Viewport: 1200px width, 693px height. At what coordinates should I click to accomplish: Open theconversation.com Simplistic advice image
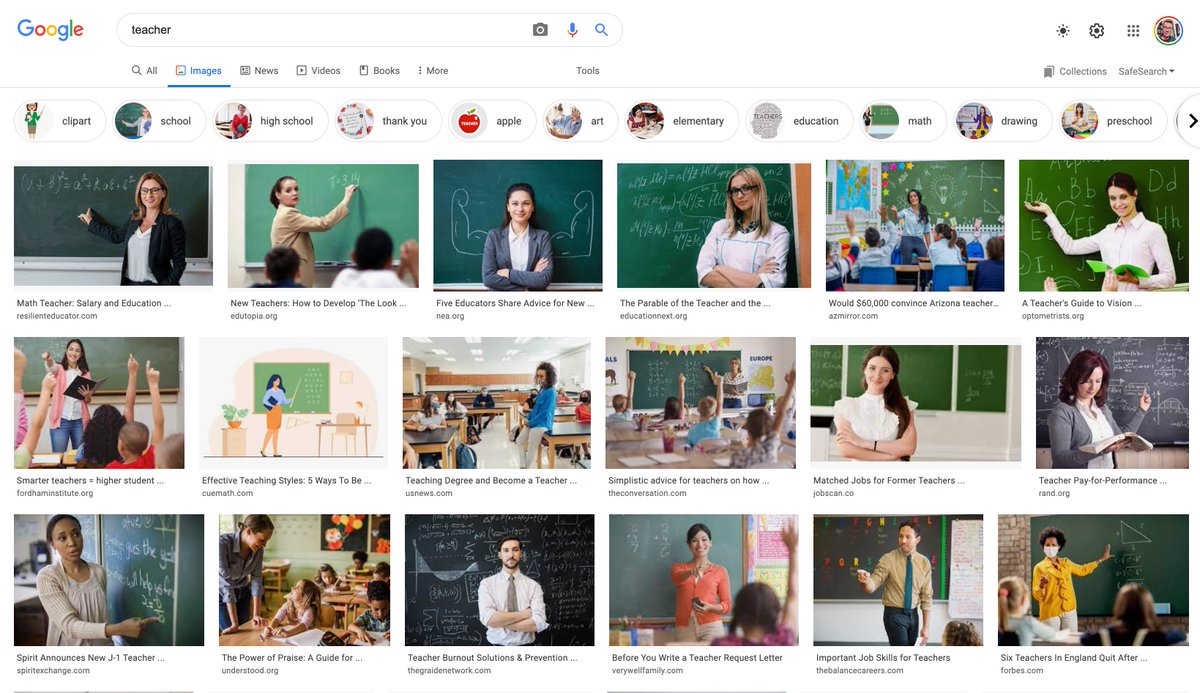click(701, 403)
